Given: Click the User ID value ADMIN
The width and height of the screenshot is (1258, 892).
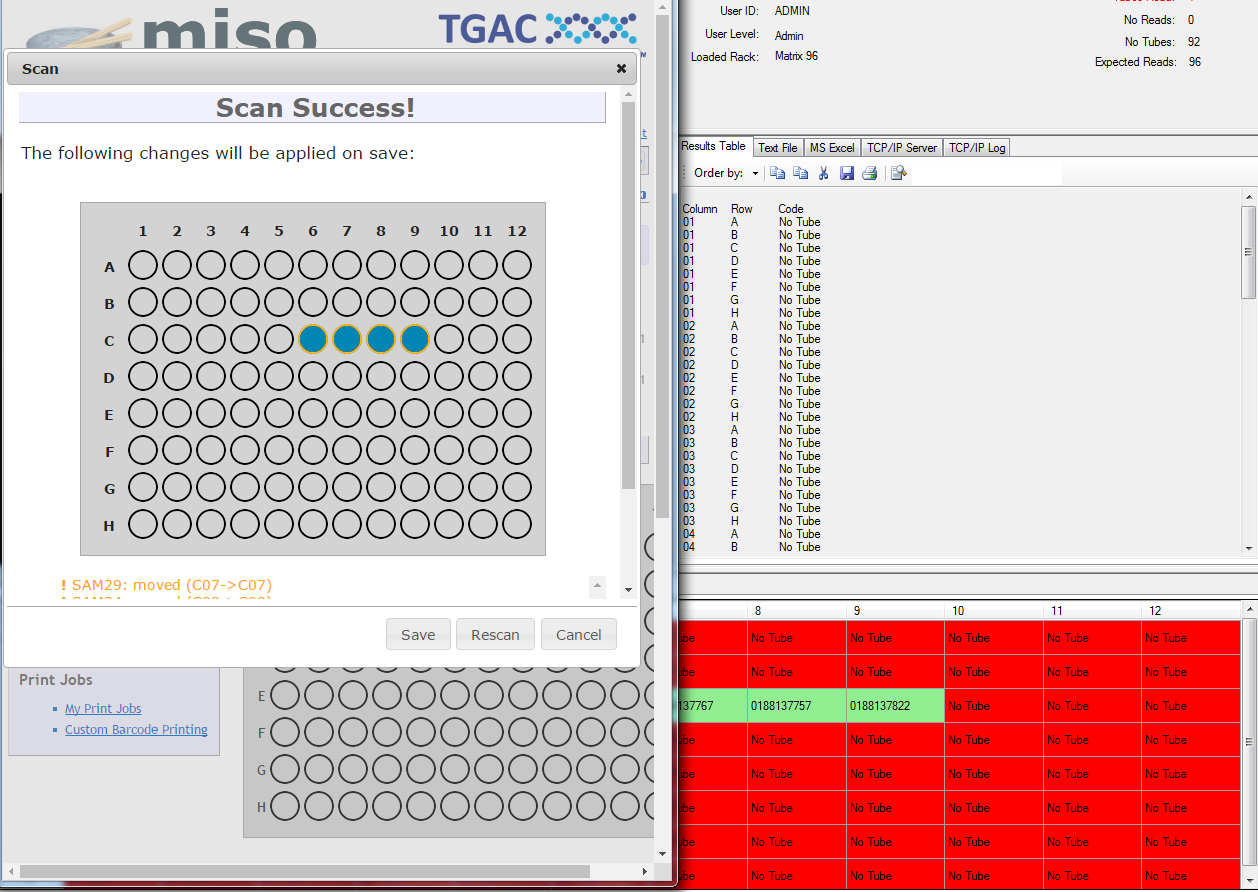Looking at the screenshot, I should (792, 11).
